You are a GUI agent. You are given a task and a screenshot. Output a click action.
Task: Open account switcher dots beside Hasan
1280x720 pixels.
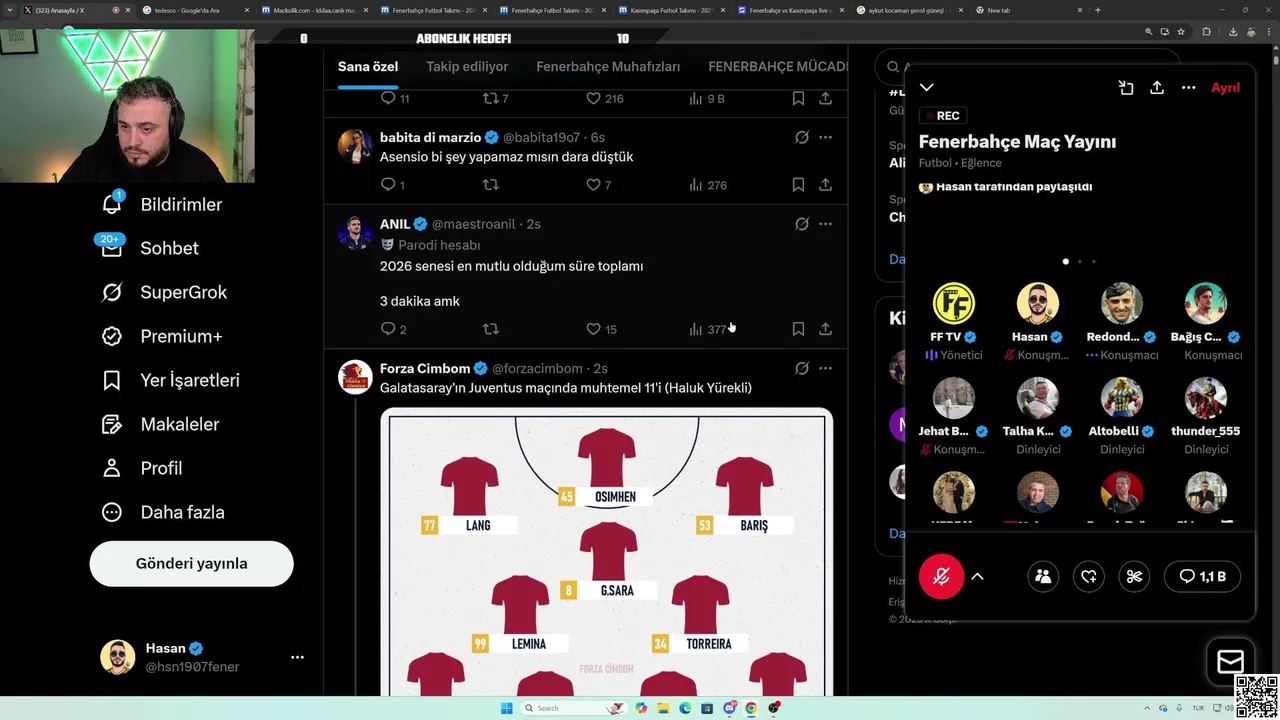pyautogui.click(x=297, y=657)
